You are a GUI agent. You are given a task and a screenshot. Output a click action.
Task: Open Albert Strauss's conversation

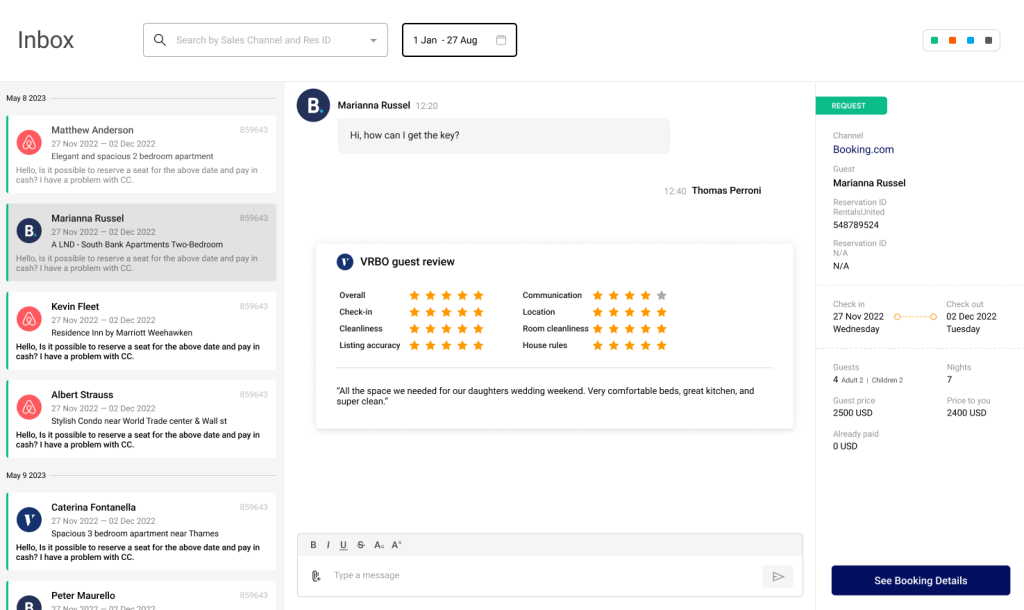click(142, 419)
